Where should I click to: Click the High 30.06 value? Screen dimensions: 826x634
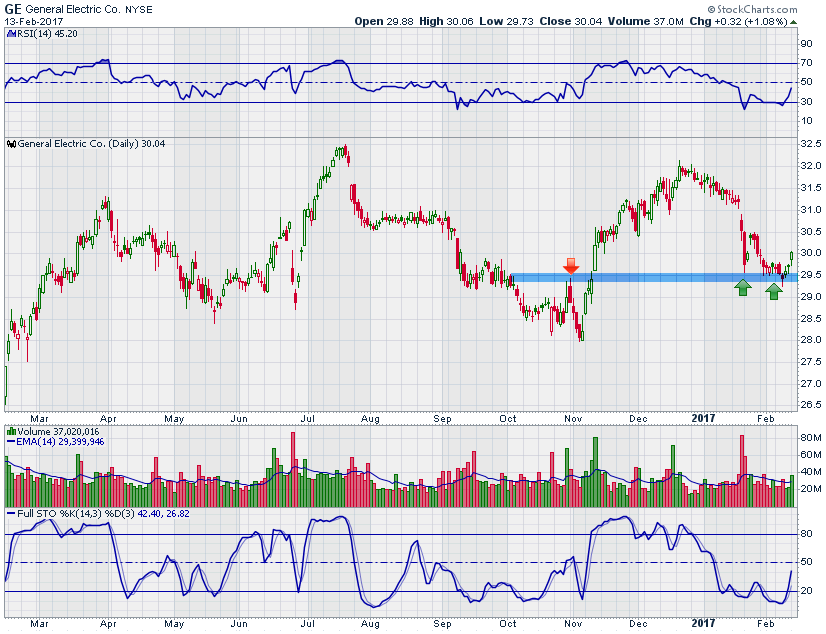pos(446,22)
